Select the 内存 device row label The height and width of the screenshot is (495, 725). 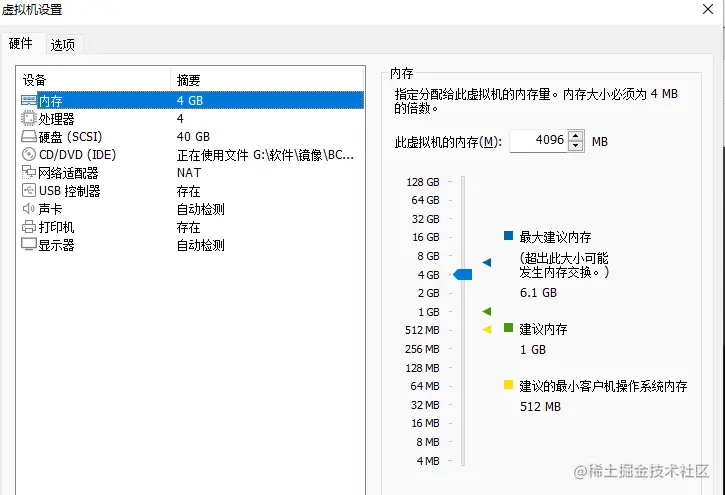click(50, 101)
